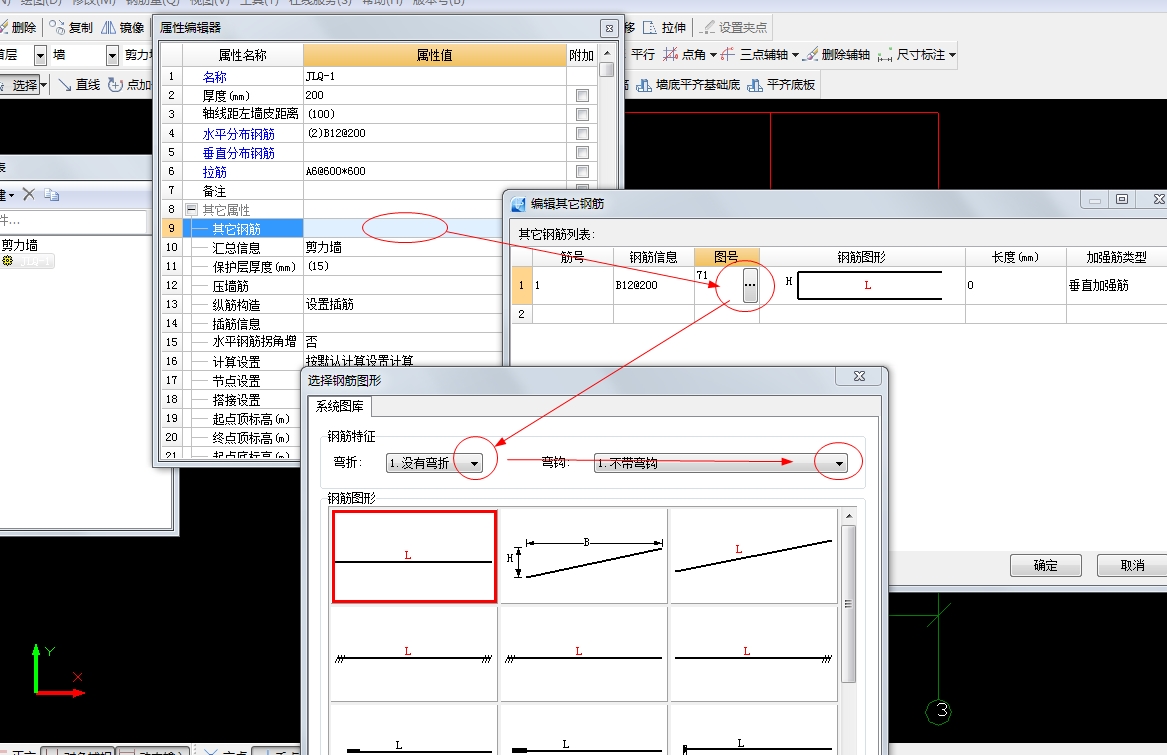Toggle 附加 checkbox for 垂直分布钢筋 row

click(x=582, y=153)
